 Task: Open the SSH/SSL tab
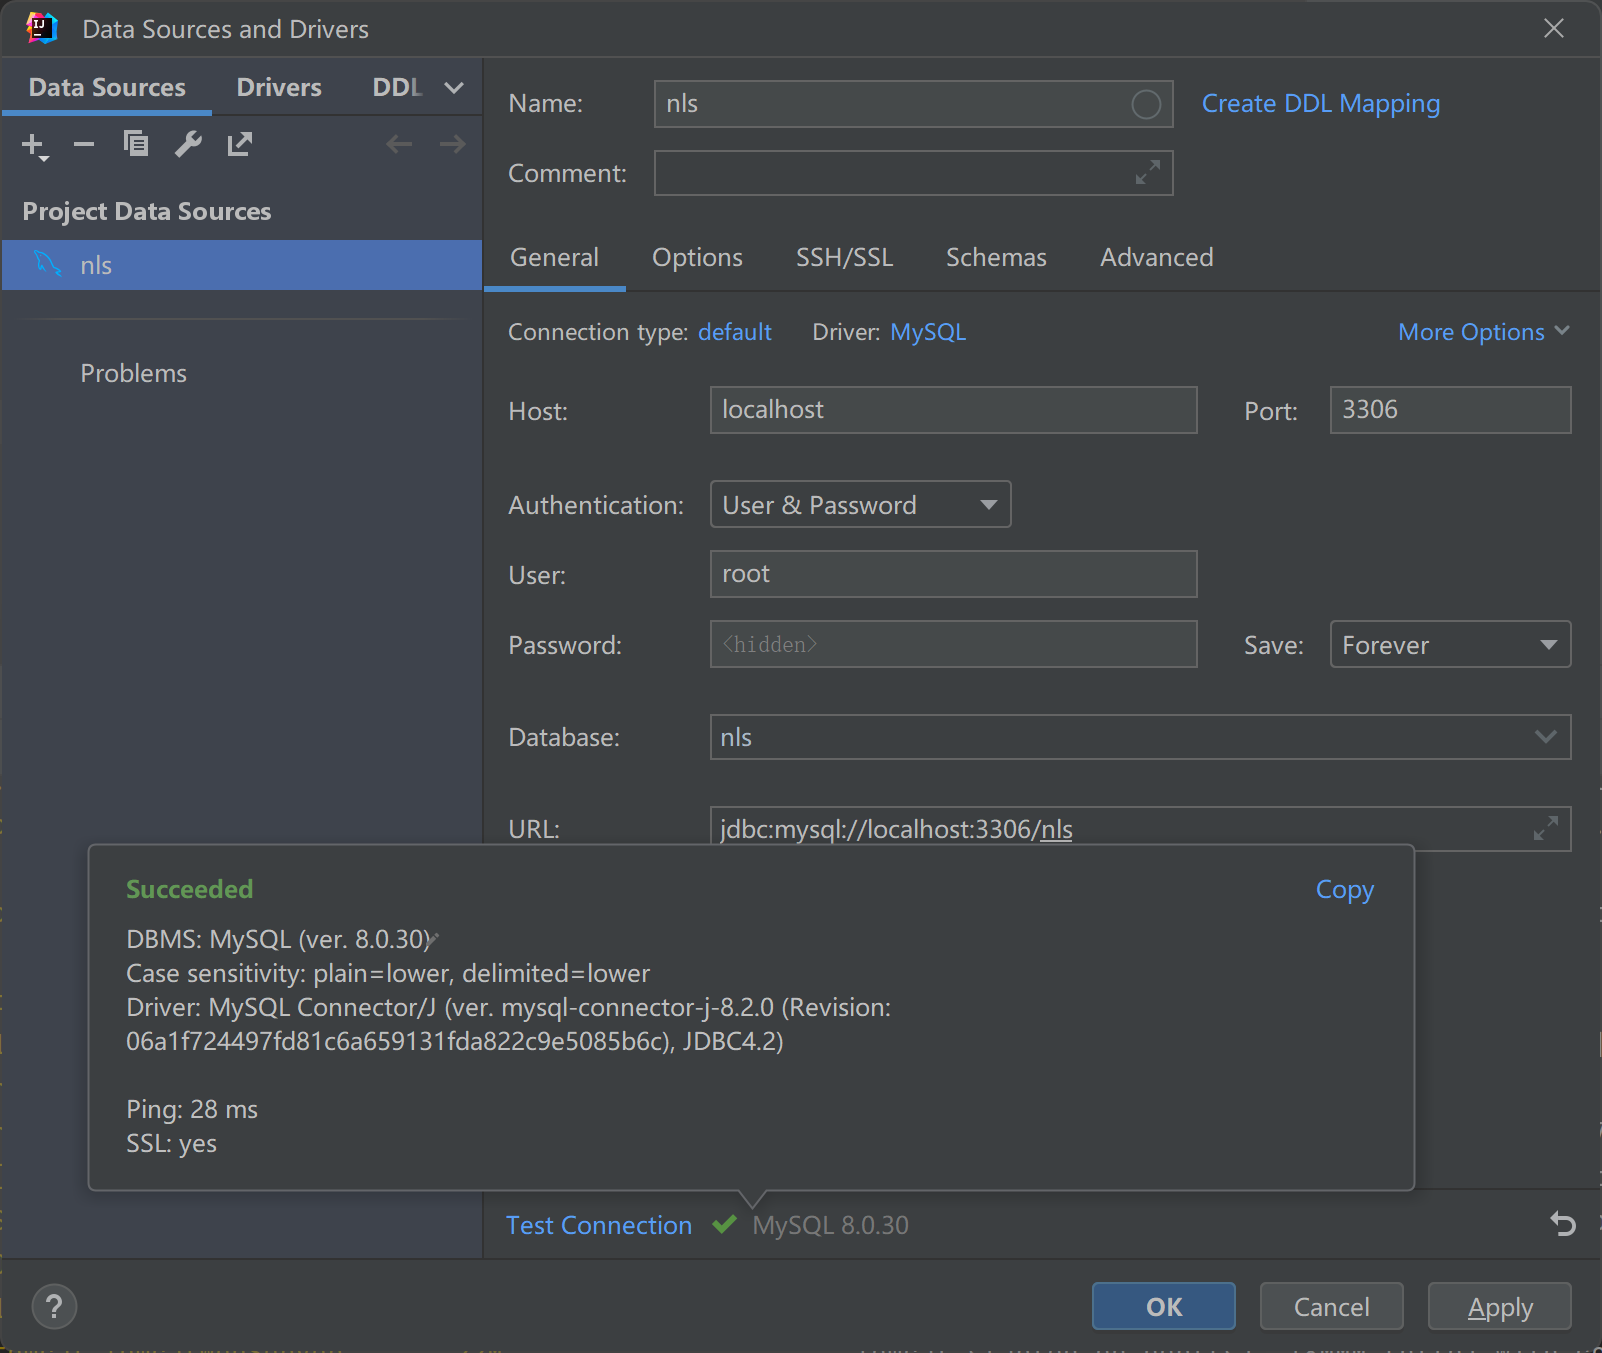pyautogui.click(x=844, y=257)
